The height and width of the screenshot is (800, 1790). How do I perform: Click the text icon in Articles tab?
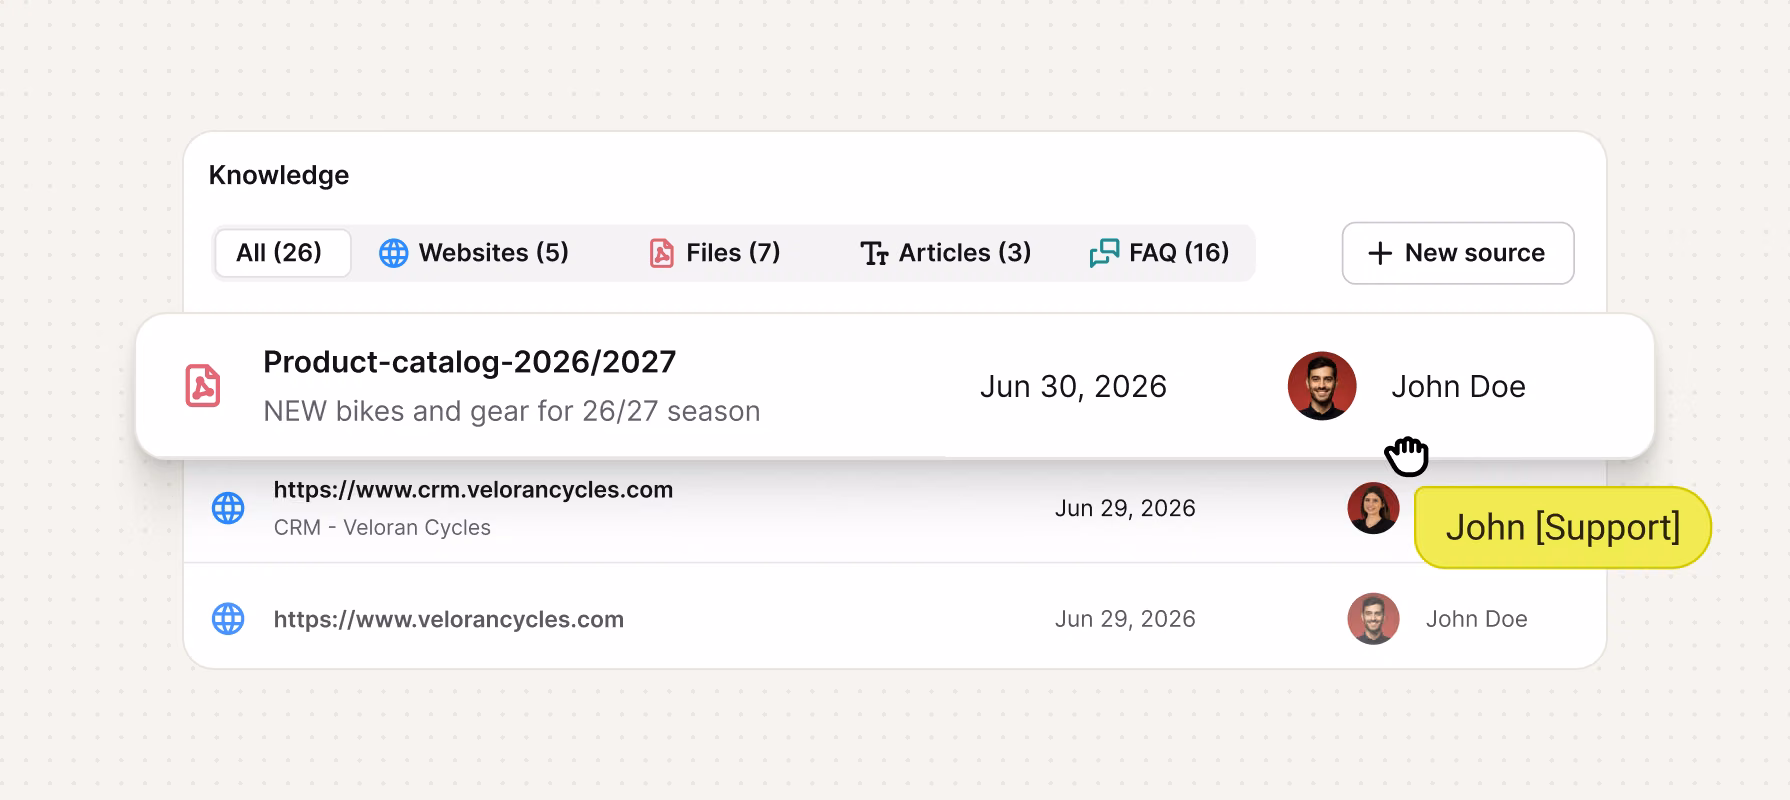click(874, 254)
